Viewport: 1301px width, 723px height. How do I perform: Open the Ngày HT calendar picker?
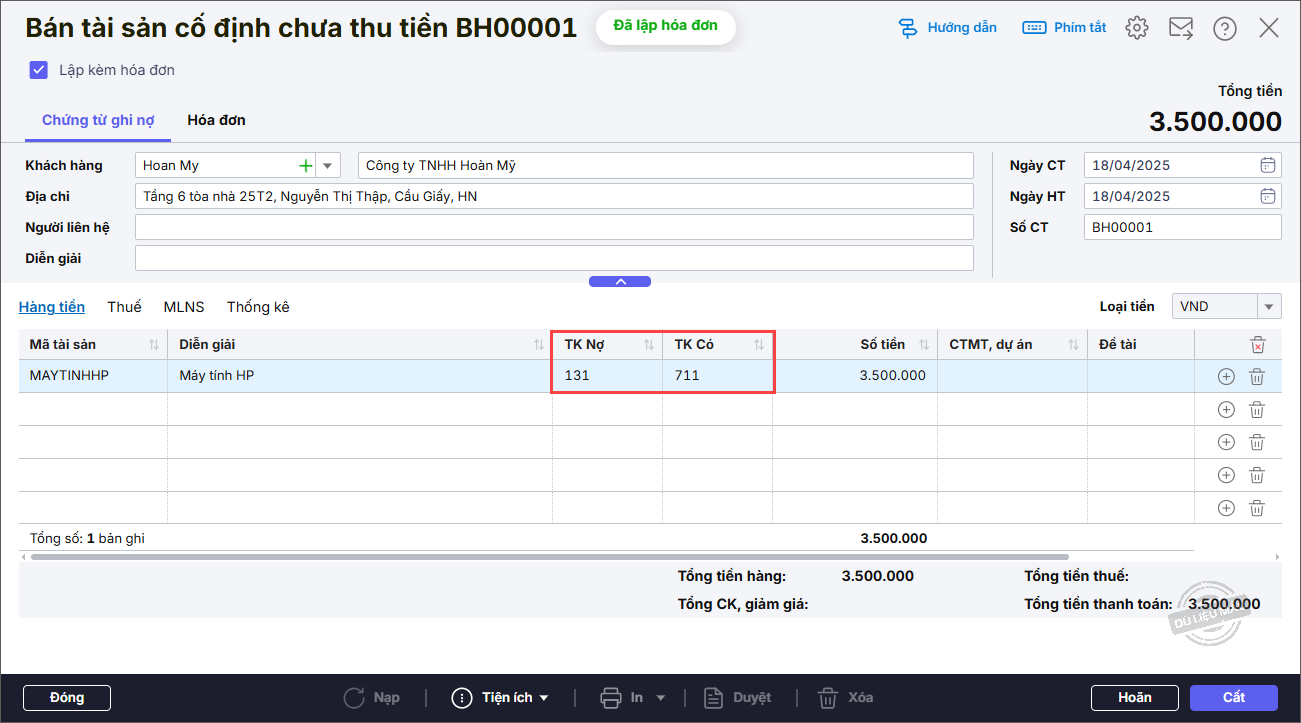tap(1267, 196)
